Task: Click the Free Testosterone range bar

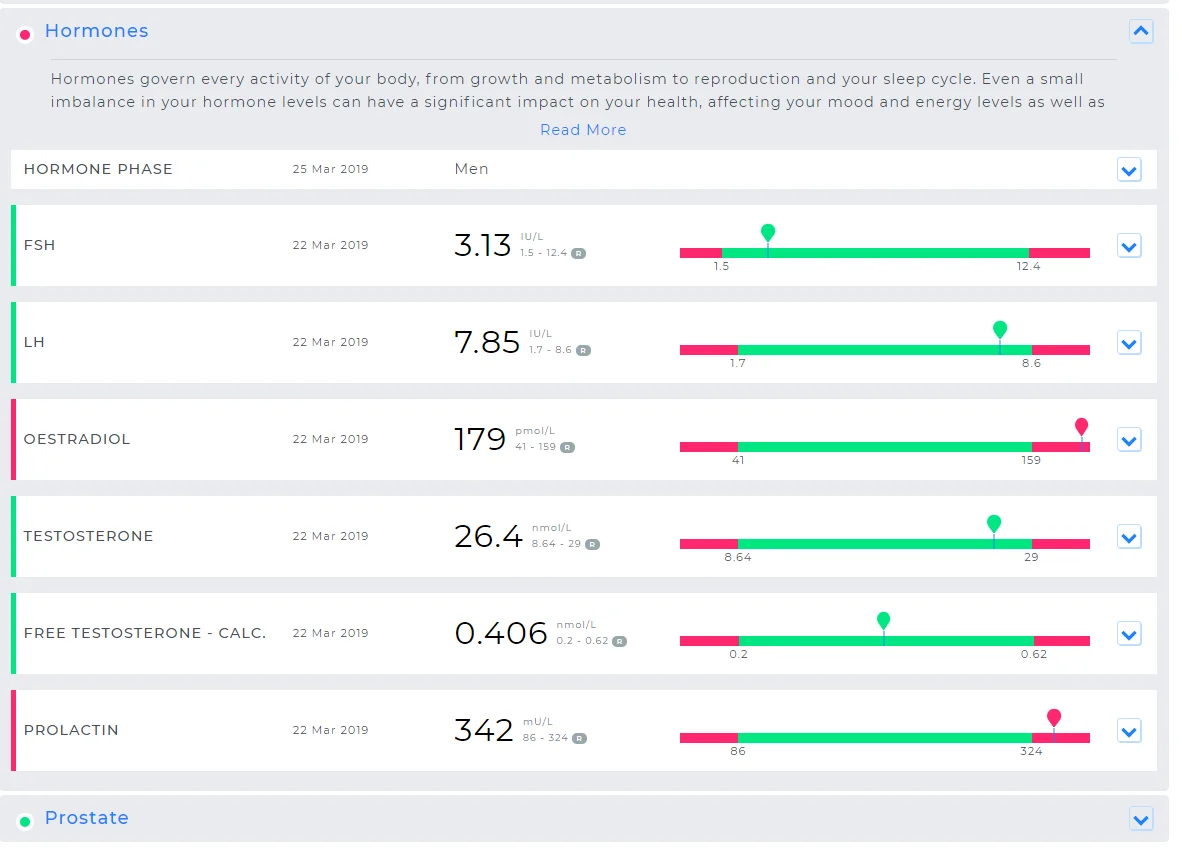Action: (x=884, y=640)
